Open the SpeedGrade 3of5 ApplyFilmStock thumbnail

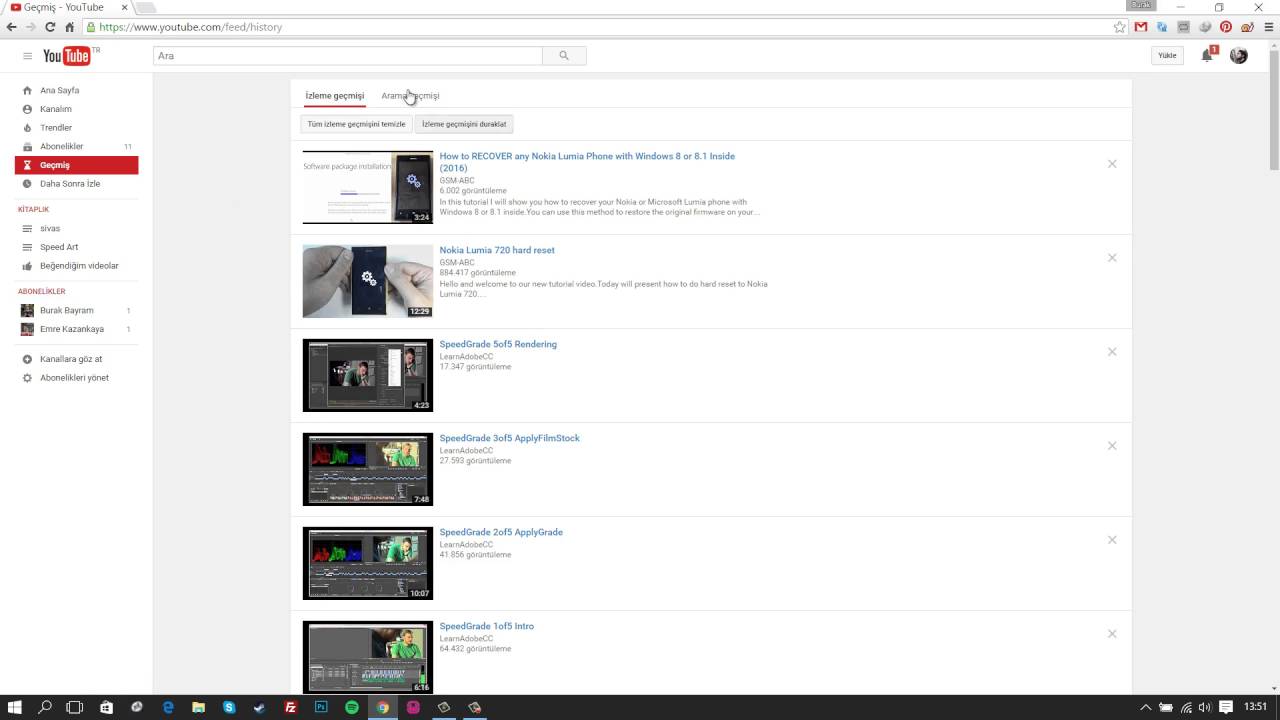click(x=368, y=469)
